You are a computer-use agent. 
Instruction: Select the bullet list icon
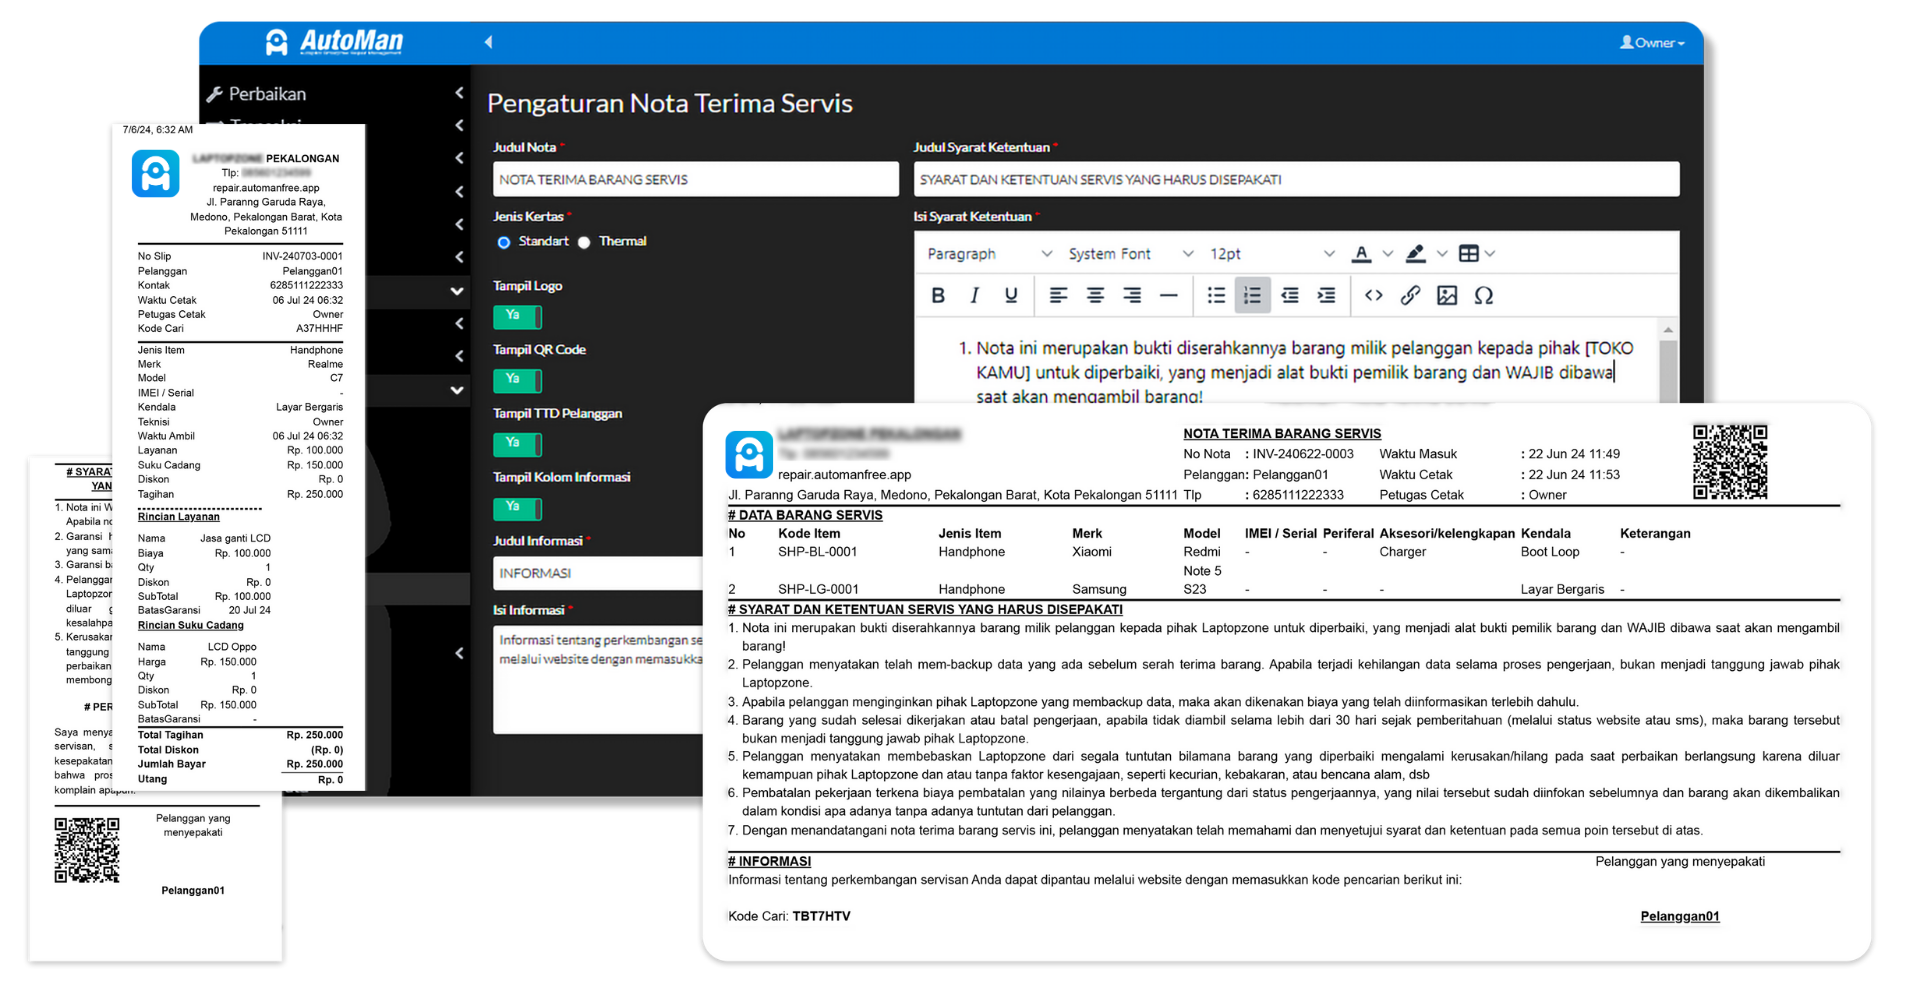pyautogui.click(x=1216, y=295)
